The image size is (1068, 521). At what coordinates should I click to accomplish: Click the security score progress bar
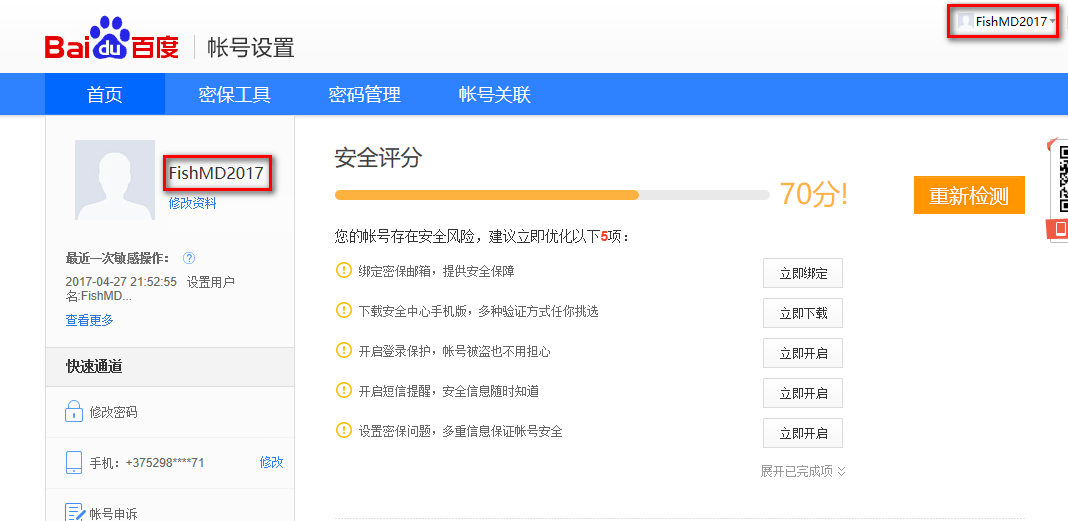coord(552,195)
